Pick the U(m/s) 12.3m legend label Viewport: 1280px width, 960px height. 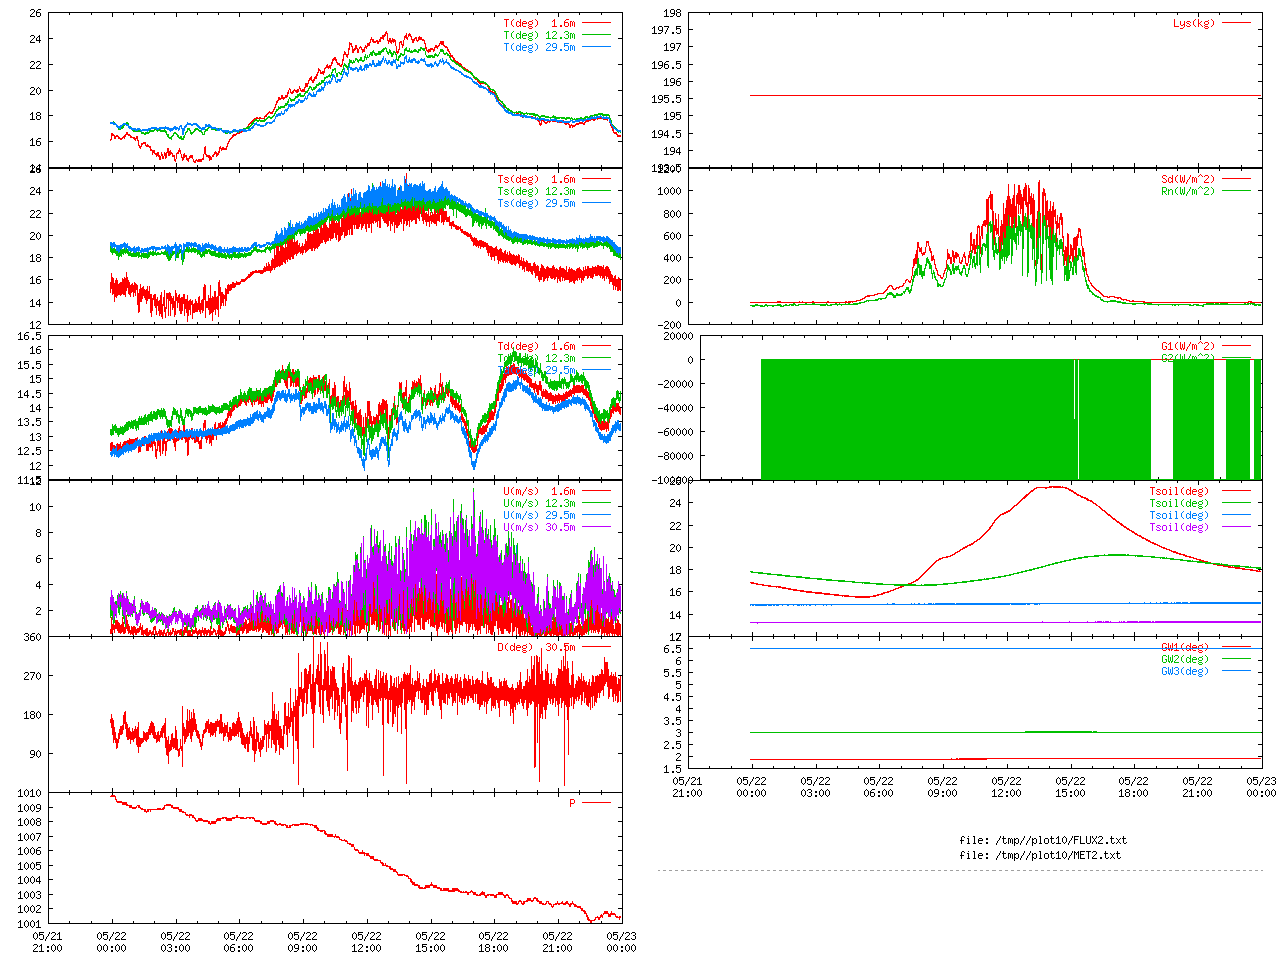(540, 504)
